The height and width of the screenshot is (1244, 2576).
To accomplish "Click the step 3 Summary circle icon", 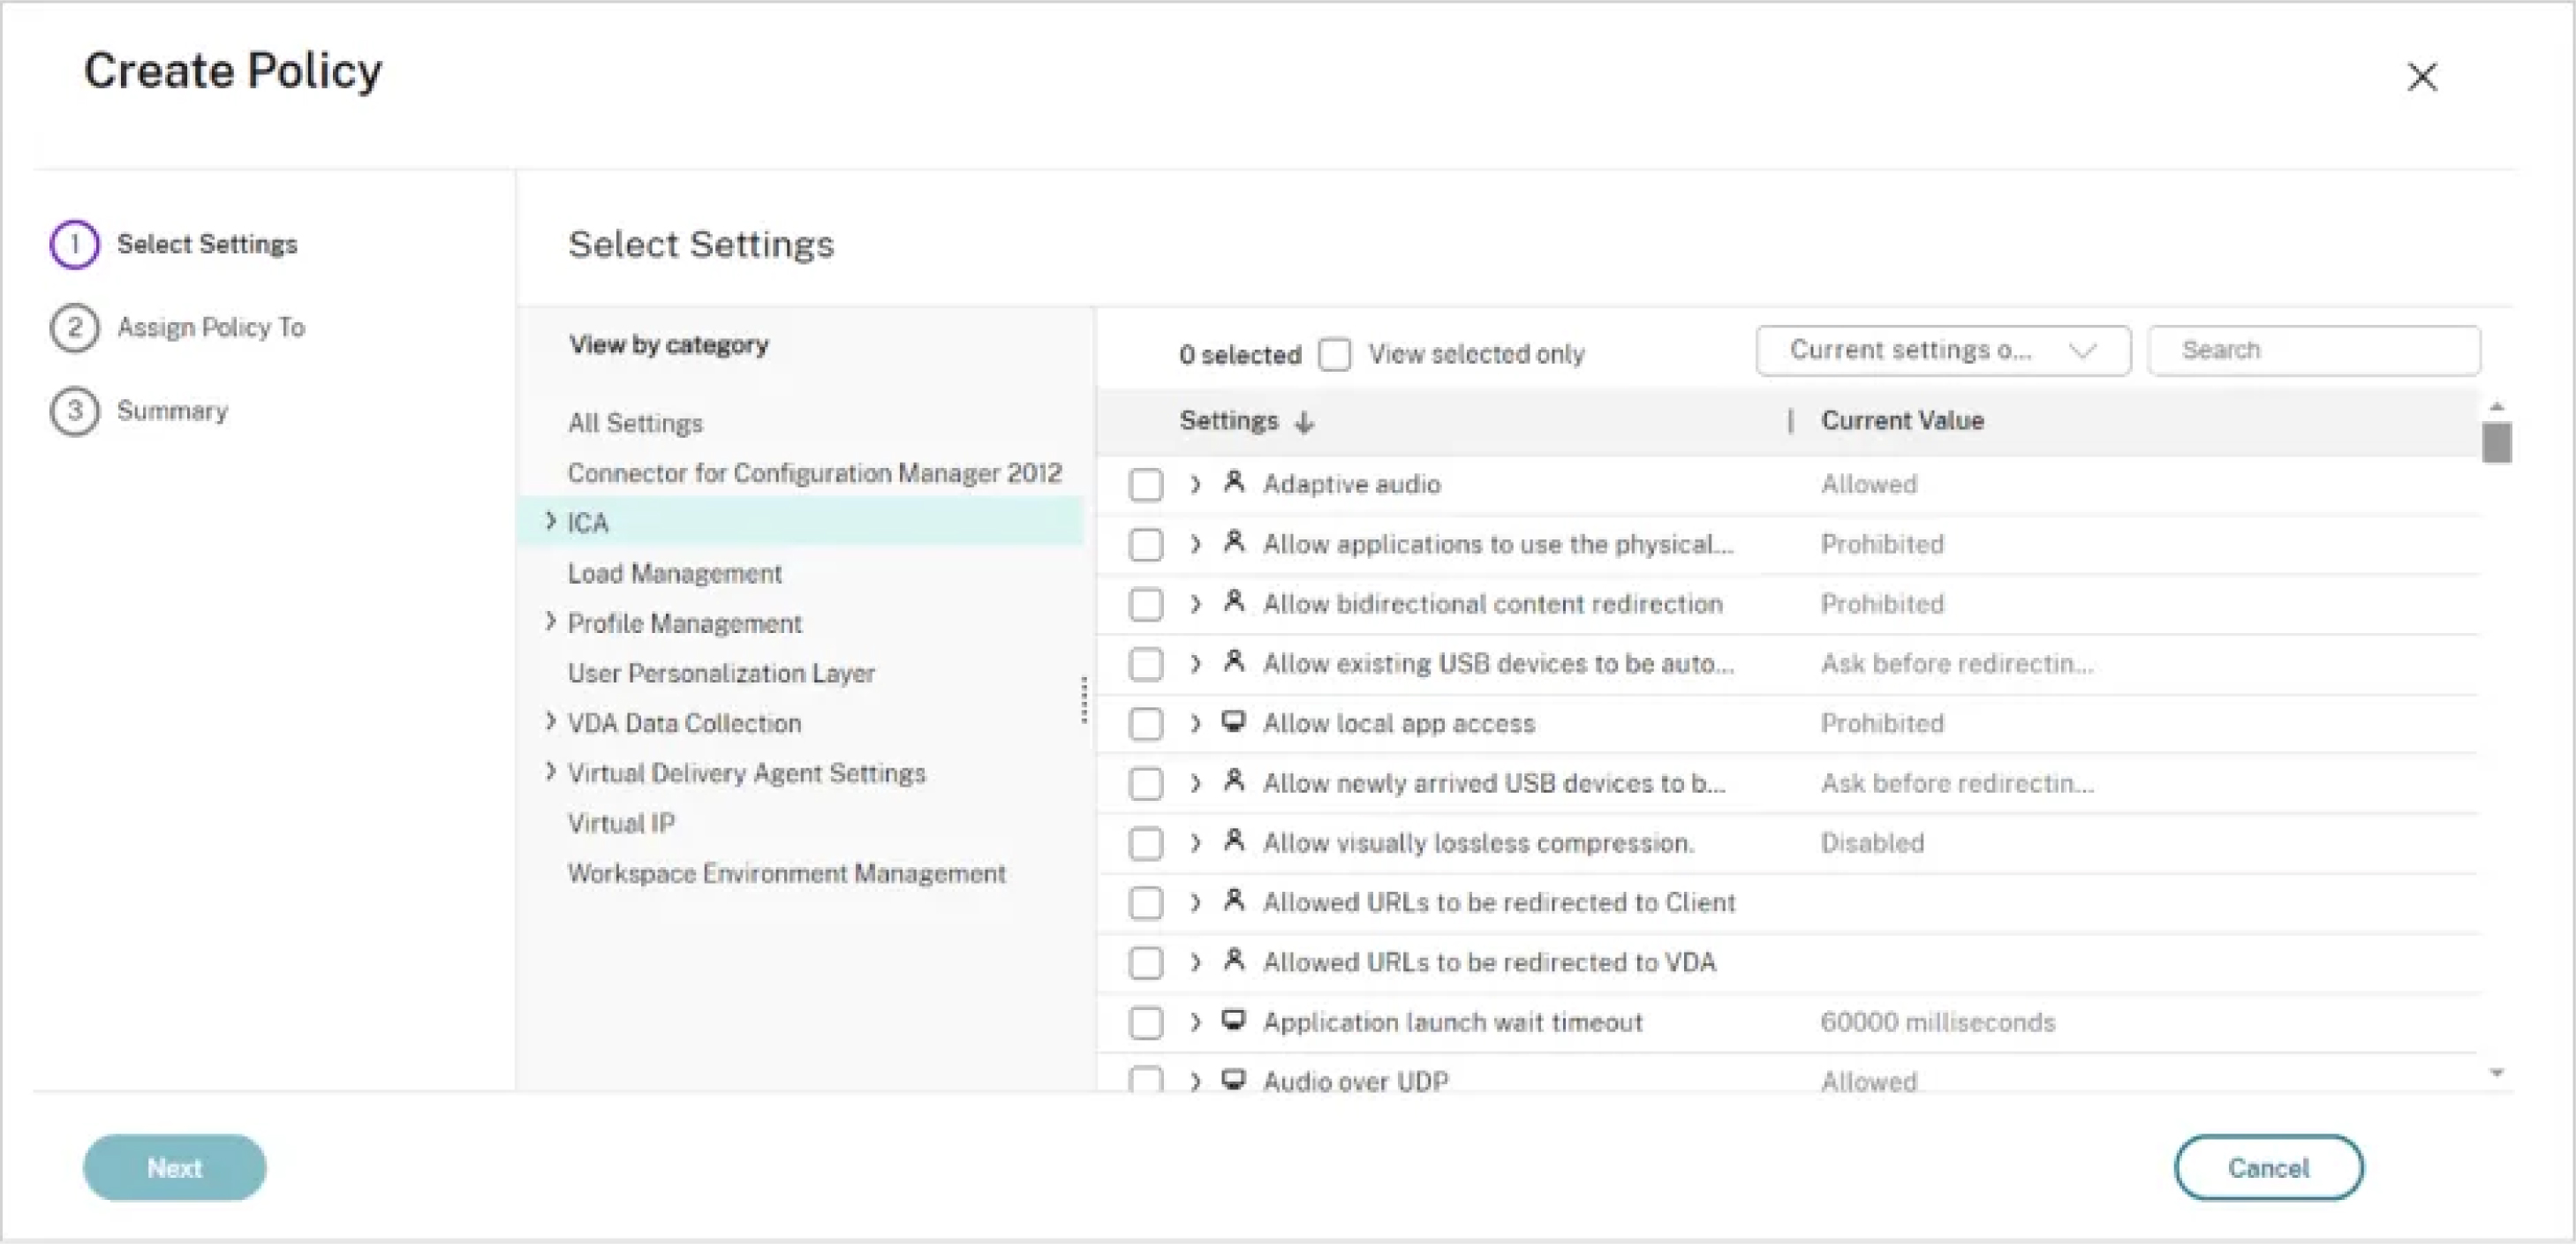I will click(74, 411).
